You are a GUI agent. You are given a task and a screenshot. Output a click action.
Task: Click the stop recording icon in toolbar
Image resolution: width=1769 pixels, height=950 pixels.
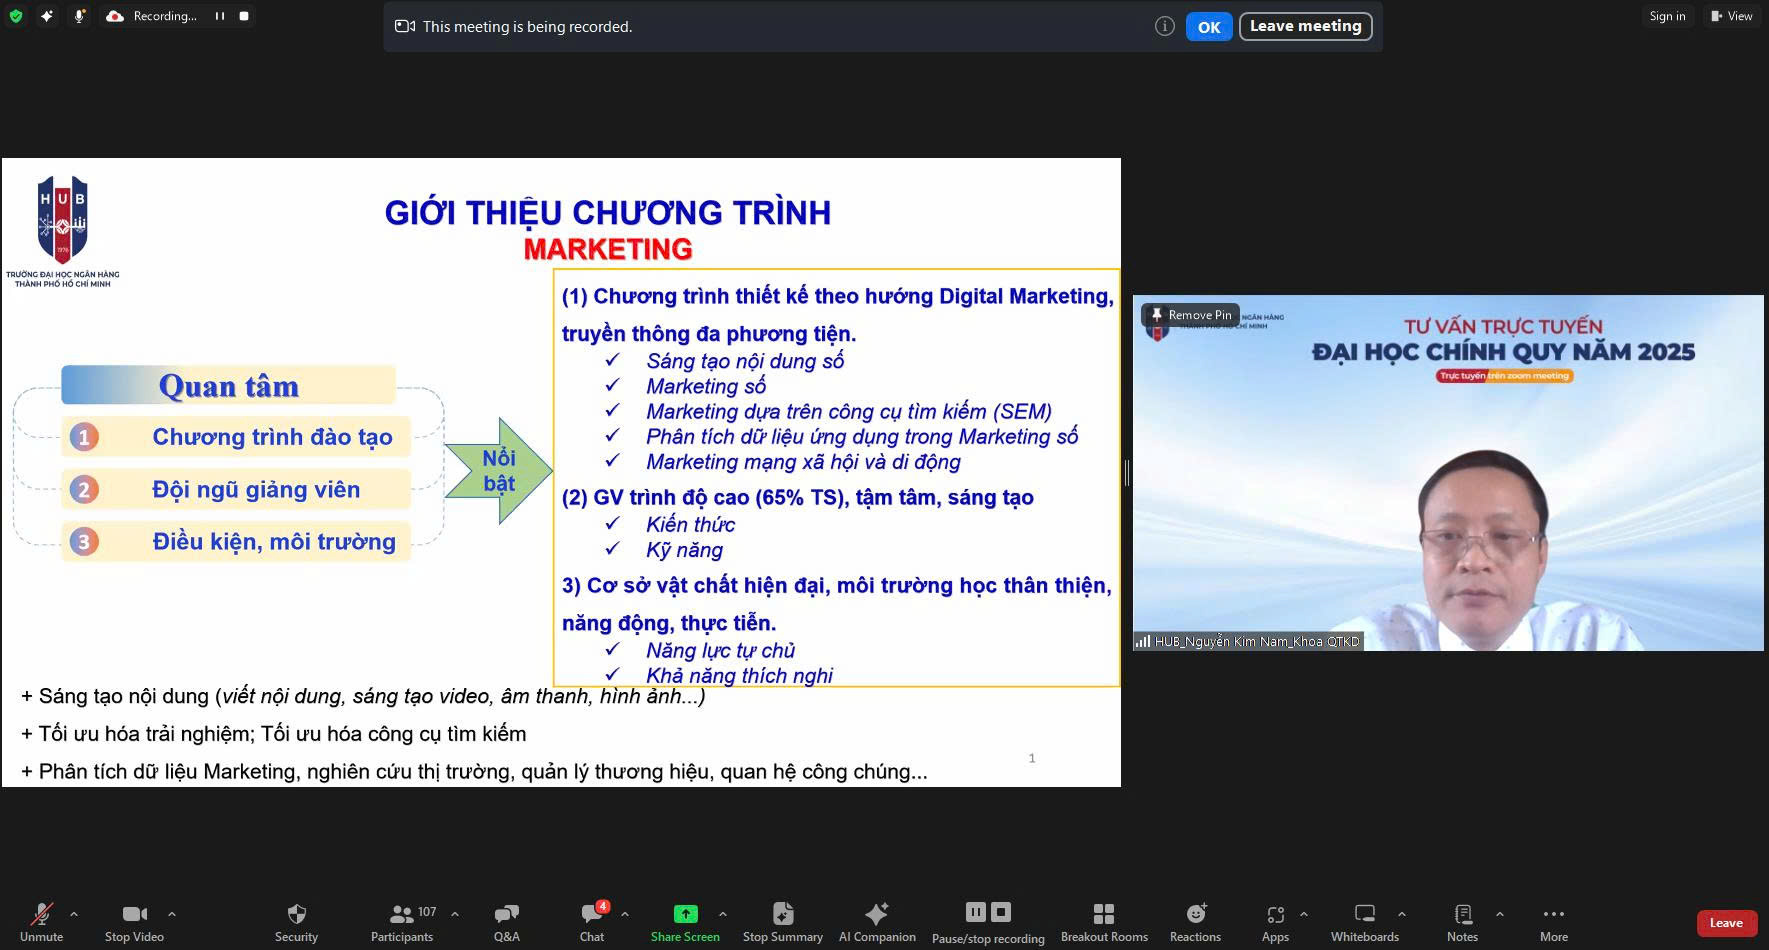pos(1001,912)
